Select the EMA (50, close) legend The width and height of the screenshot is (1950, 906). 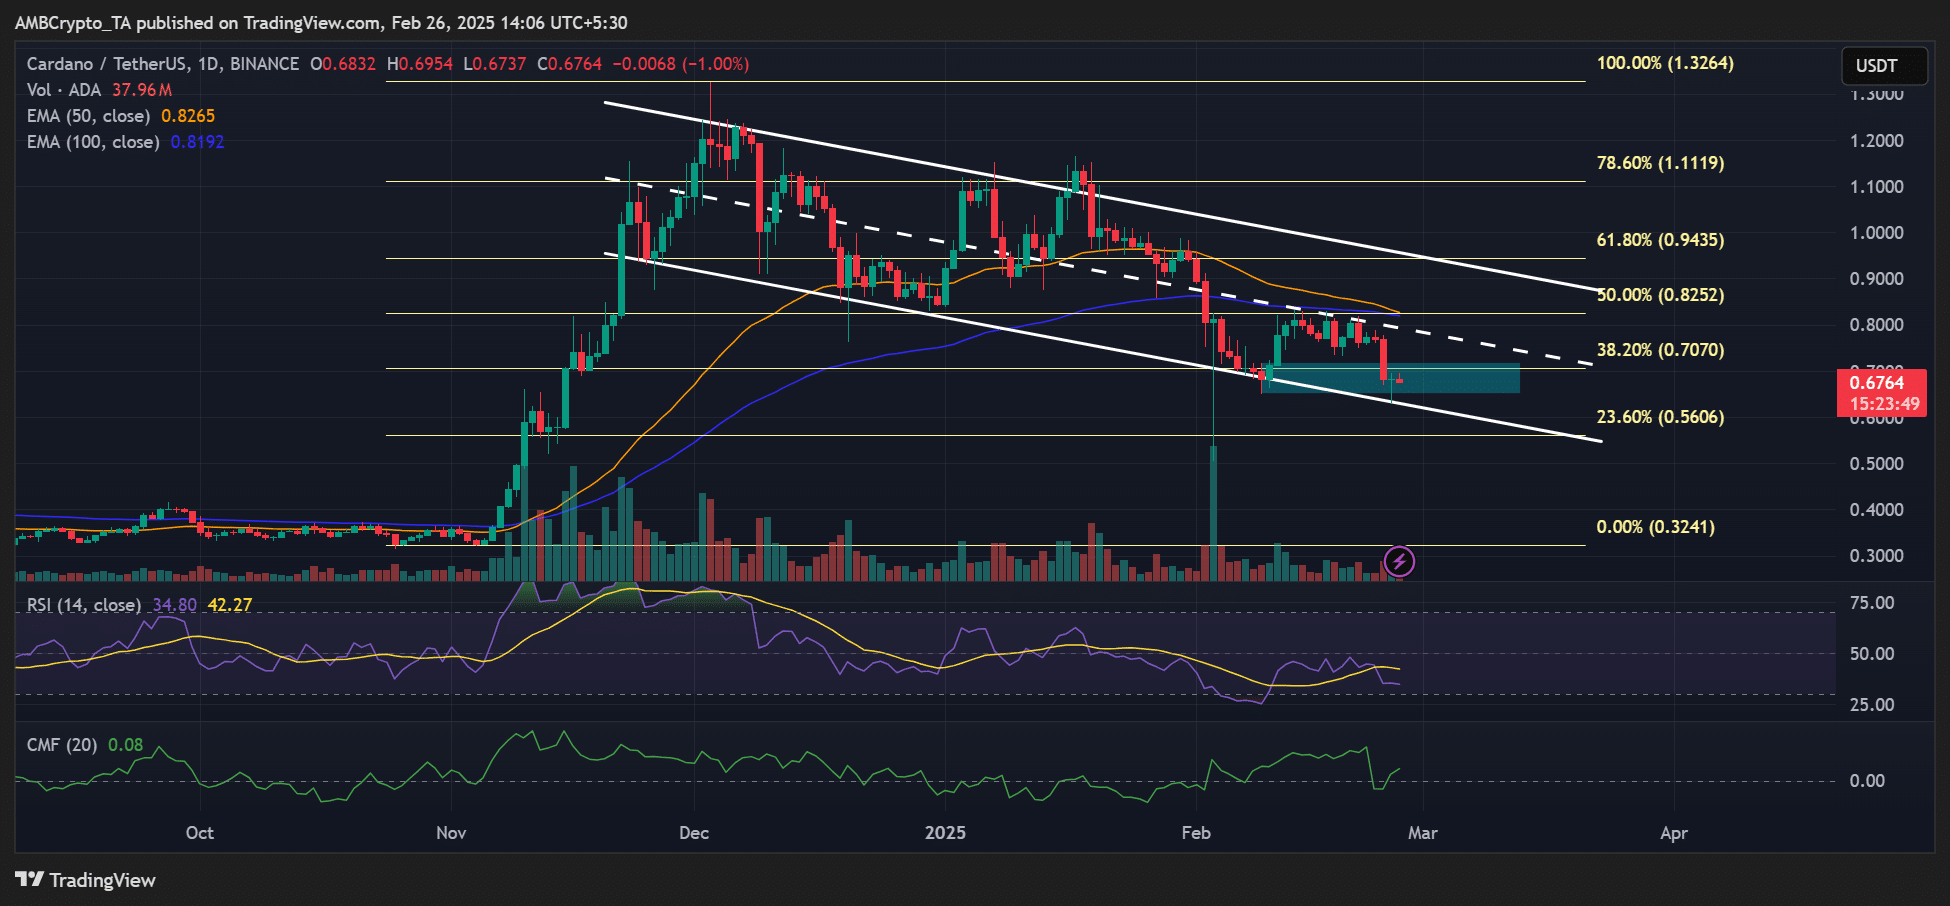pyautogui.click(x=88, y=116)
